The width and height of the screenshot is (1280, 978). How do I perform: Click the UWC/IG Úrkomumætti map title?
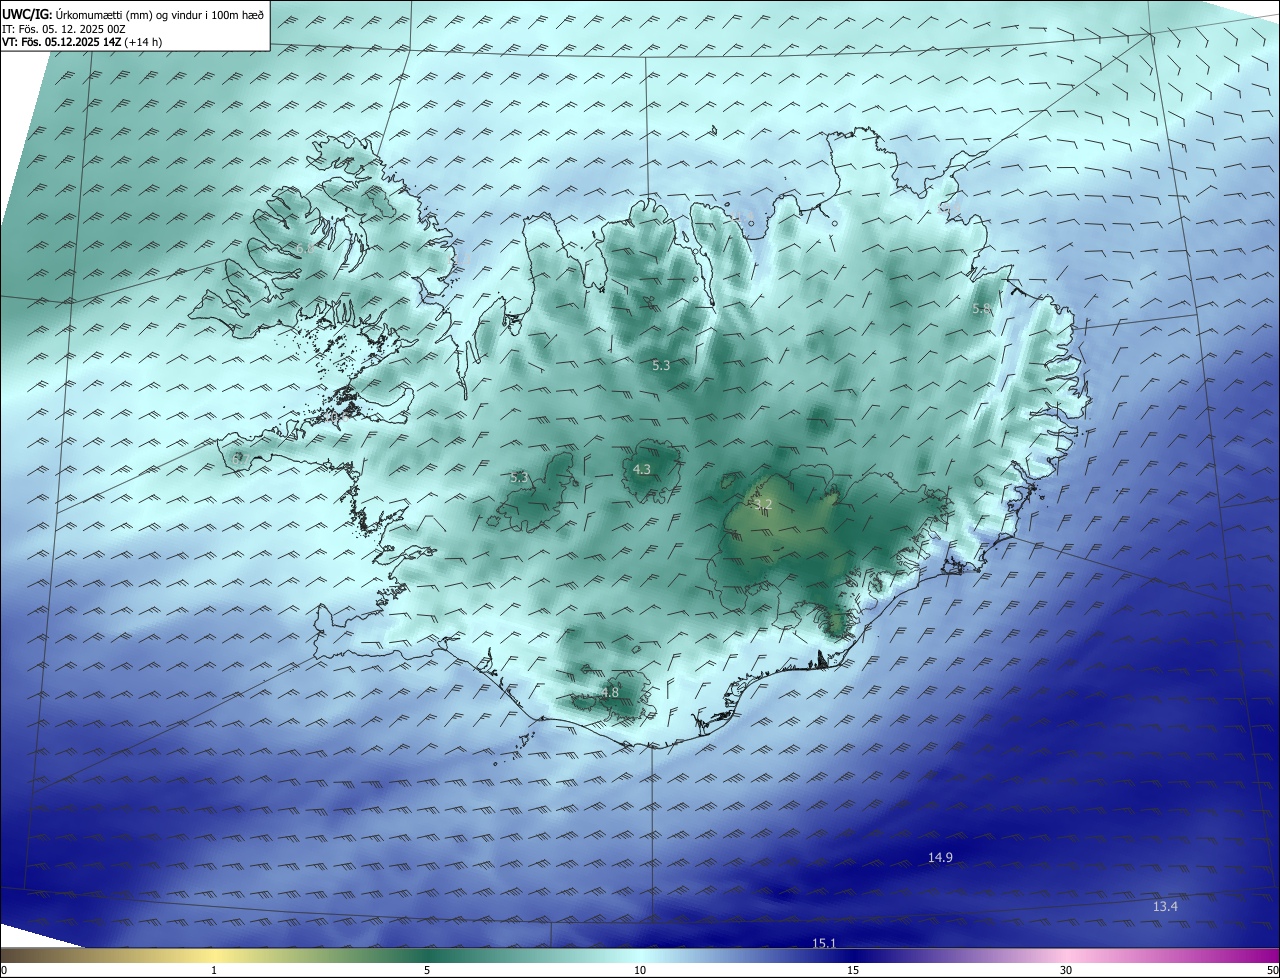pyautogui.click(x=133, y=14)
